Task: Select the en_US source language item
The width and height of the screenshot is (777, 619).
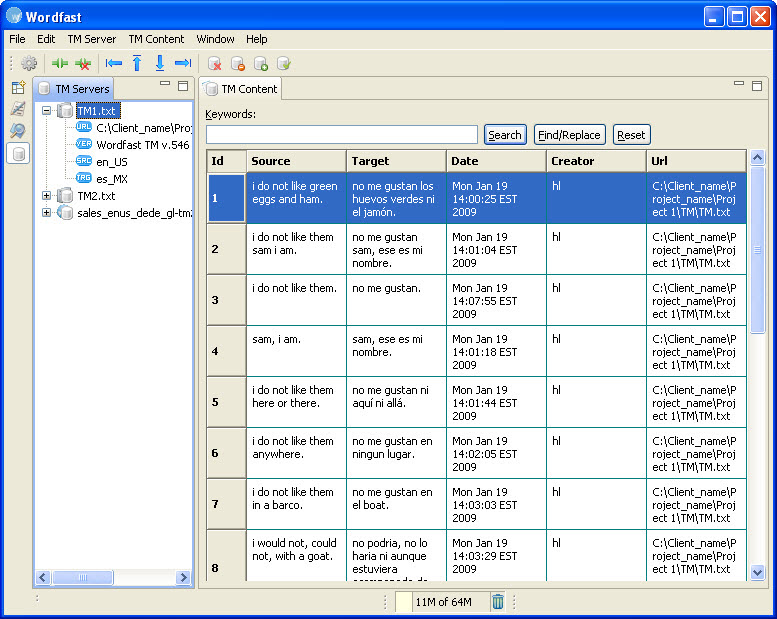Action: point(111,162)
